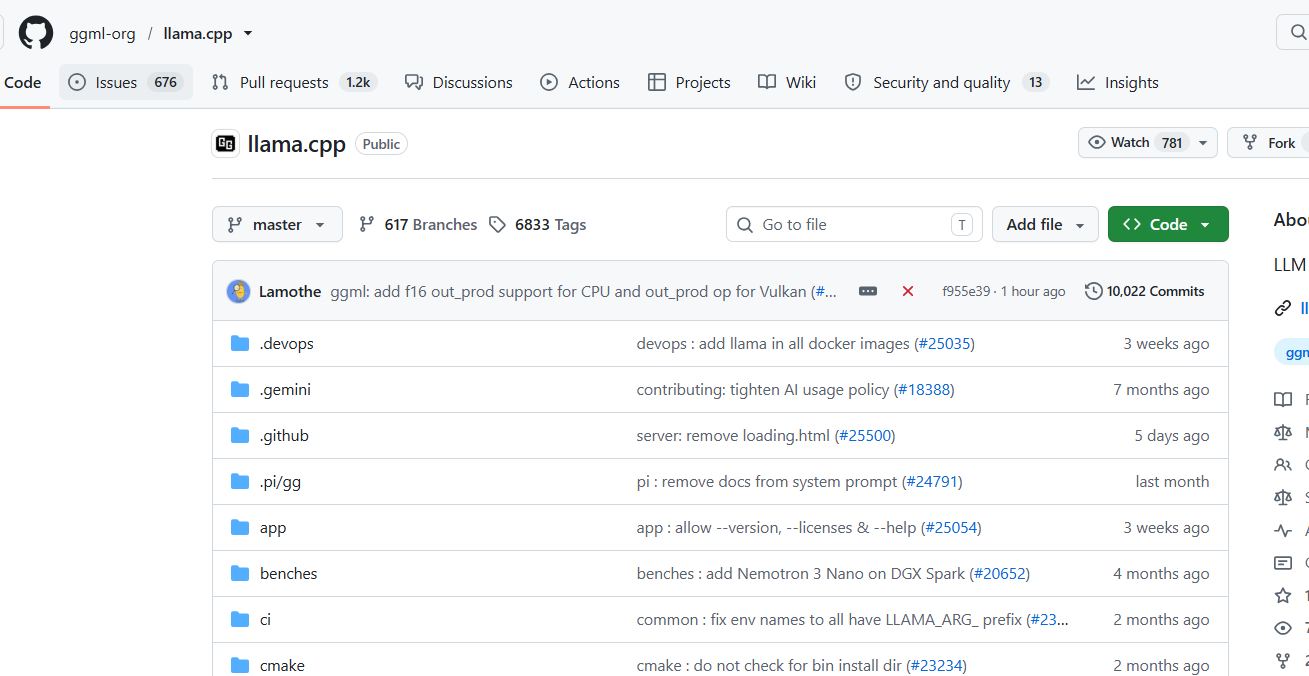
Task: Click the Watch button
Action: [x=1135, y=143]
